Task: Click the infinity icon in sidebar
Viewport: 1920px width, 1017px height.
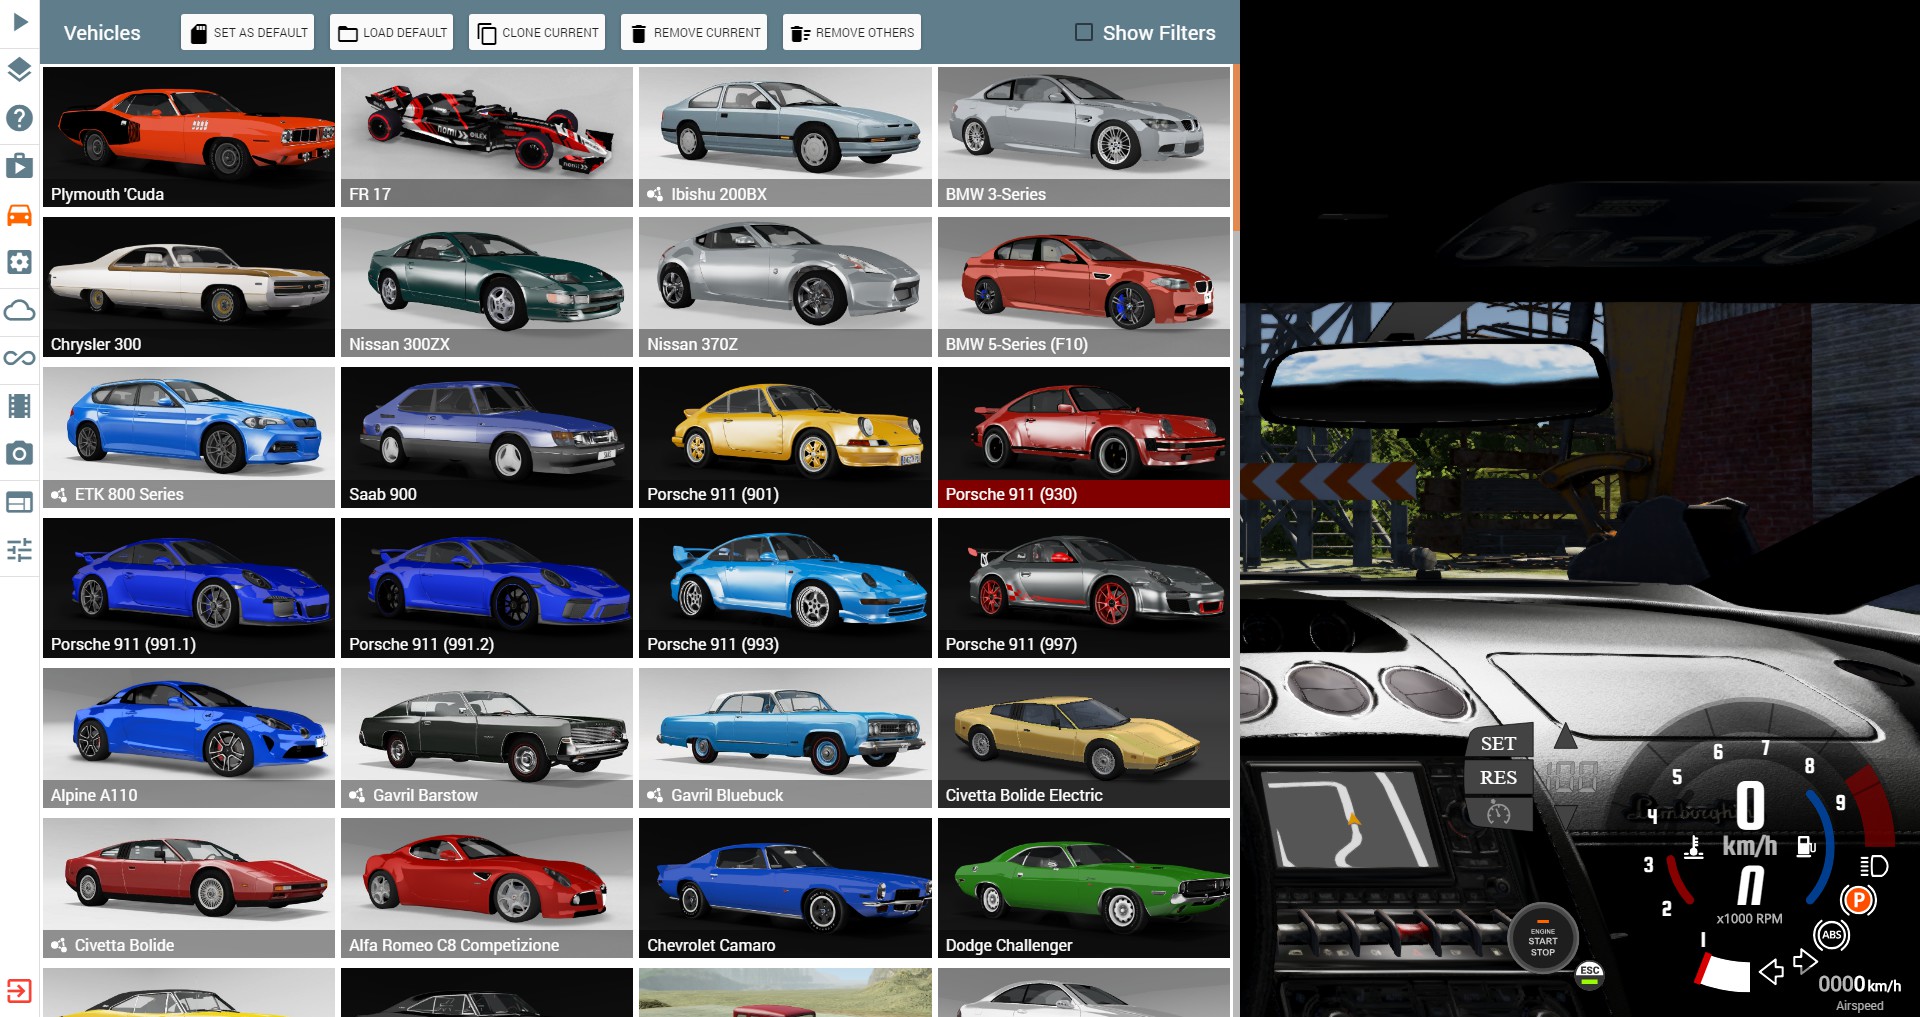Action: tap(20, 358)
